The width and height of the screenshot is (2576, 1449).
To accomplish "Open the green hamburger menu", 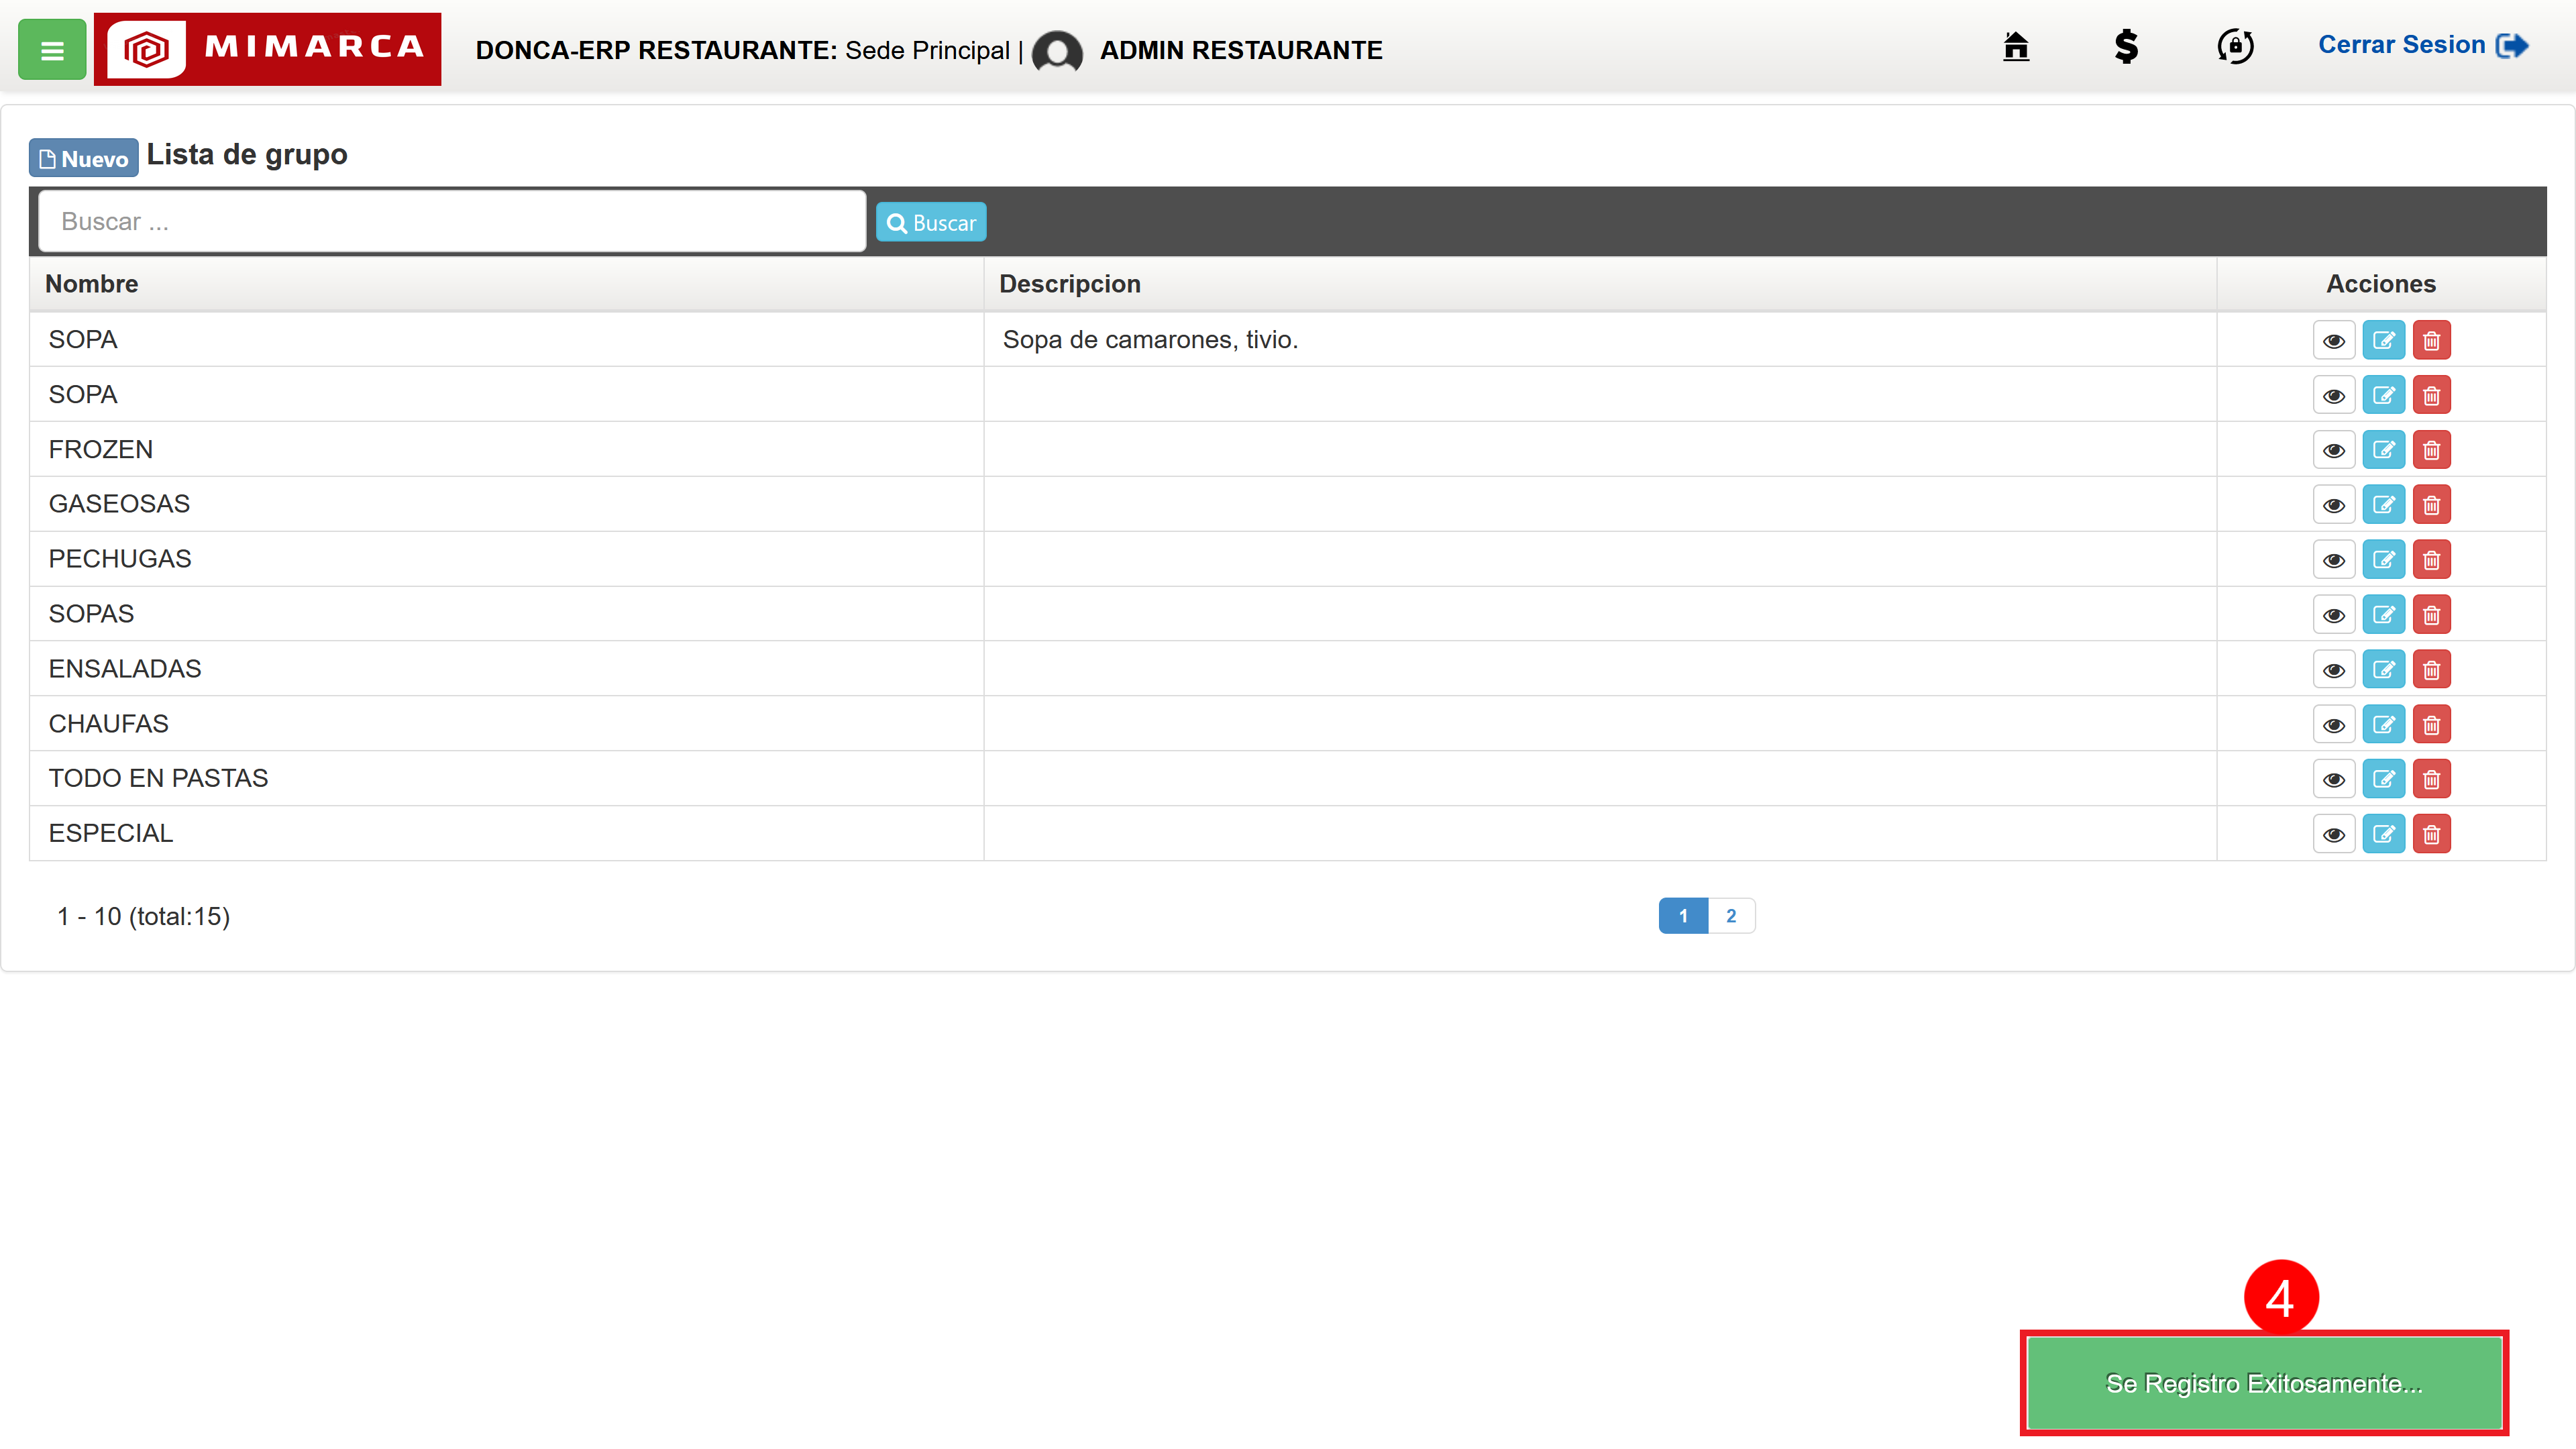I will [x=52, y=49].
